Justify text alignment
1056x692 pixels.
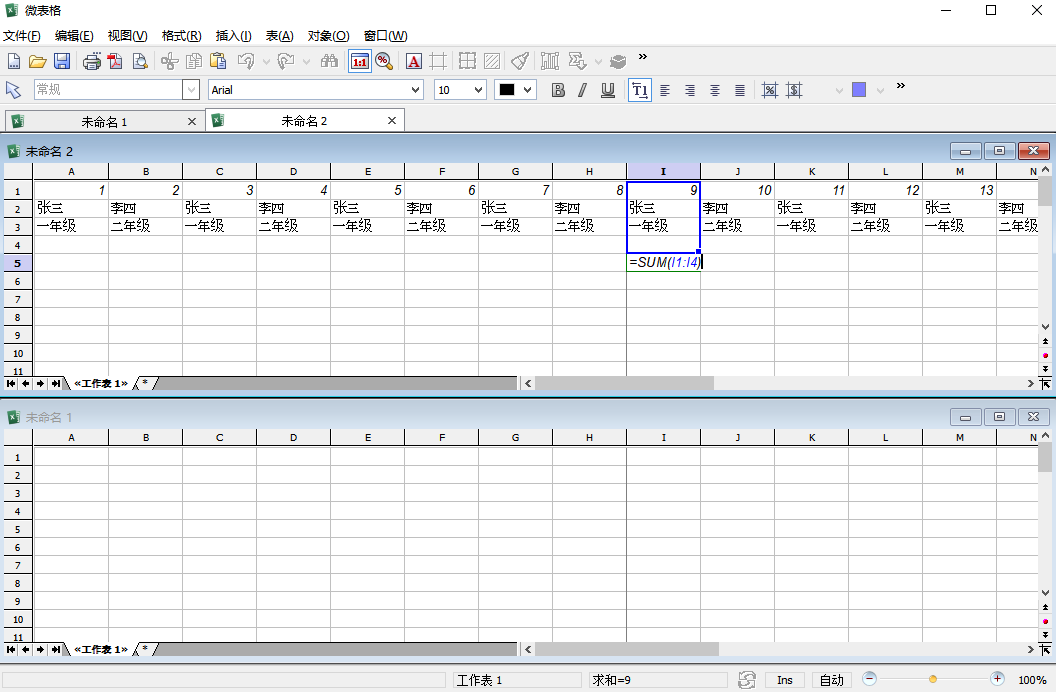coord(739,90)
